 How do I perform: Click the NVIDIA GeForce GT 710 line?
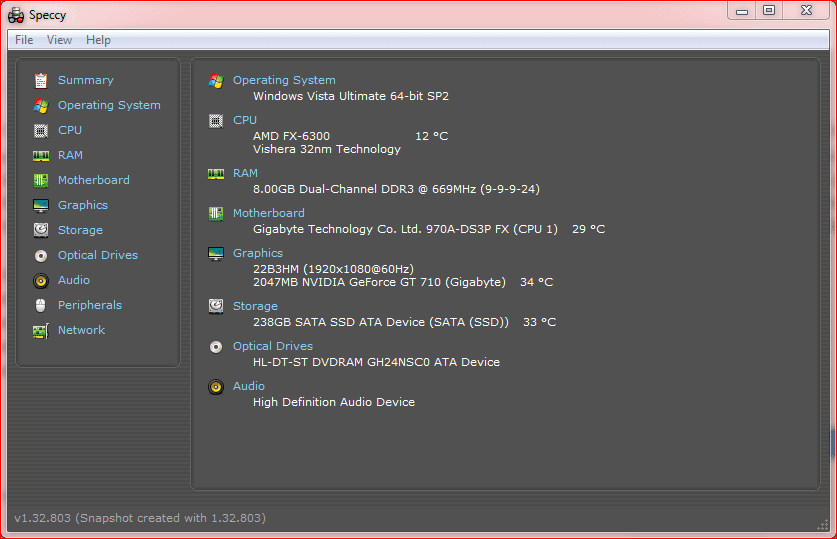coord(379,282)
